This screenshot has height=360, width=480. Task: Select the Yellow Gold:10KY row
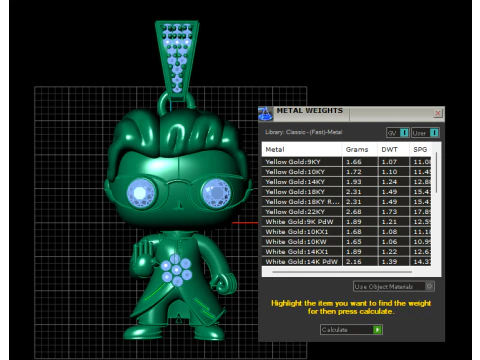pos(346,172)
